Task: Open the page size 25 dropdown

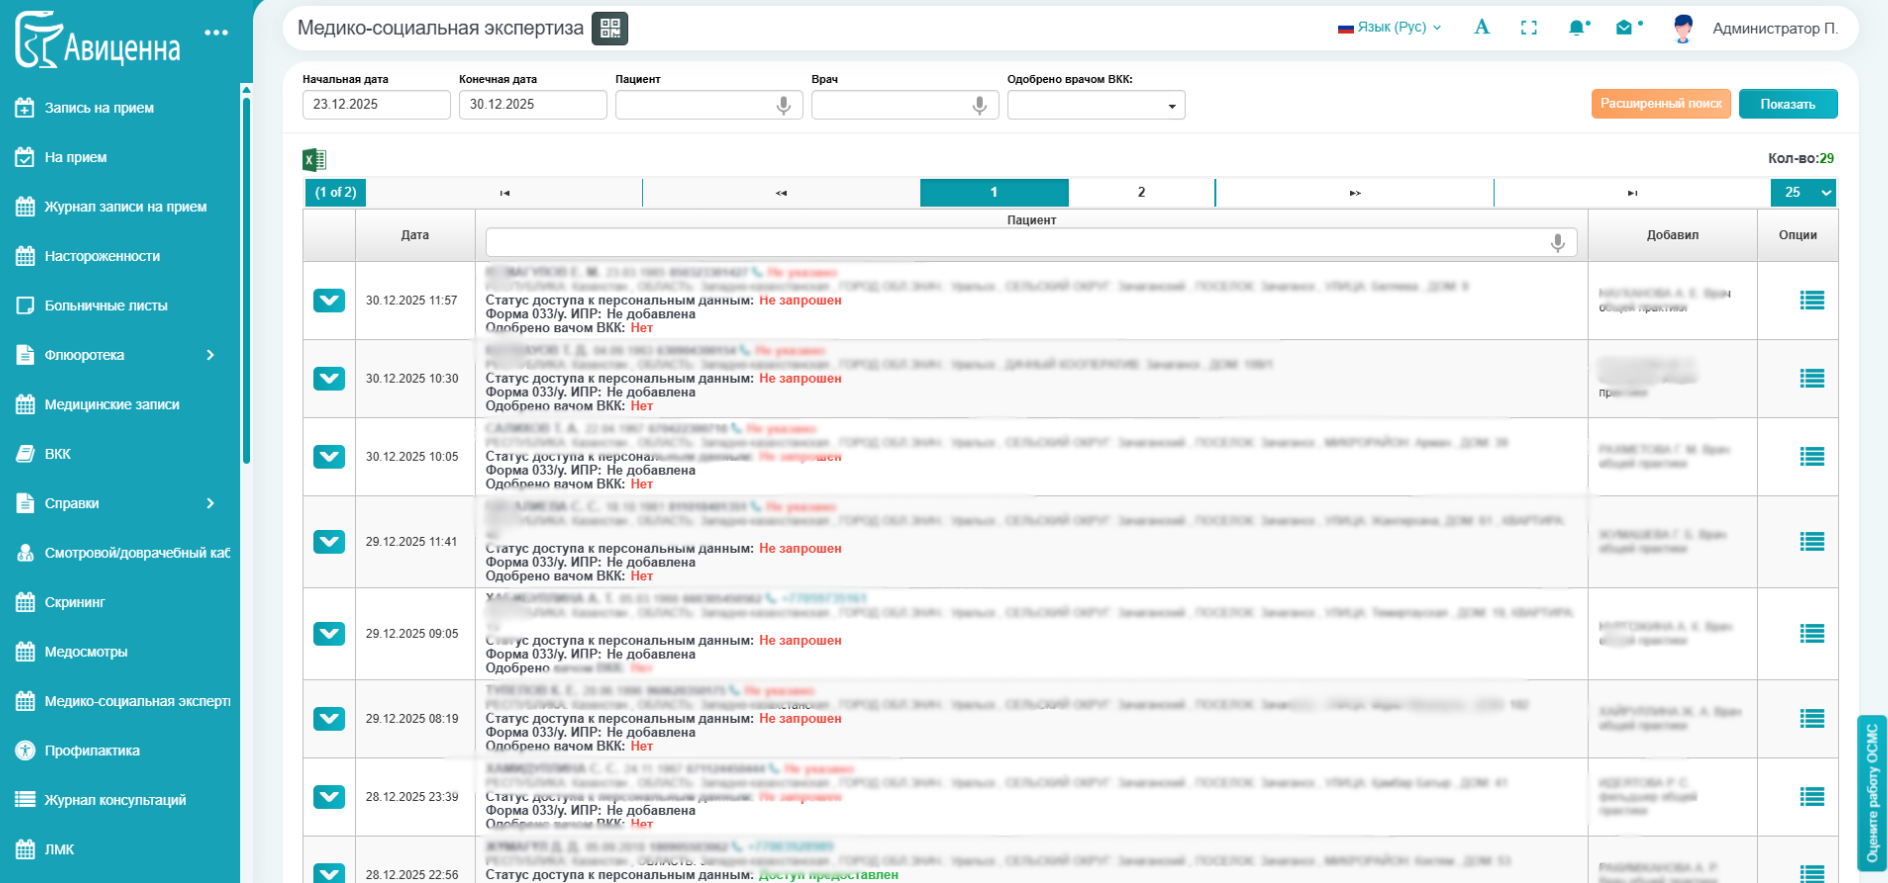Action: tap(1803, 193)
